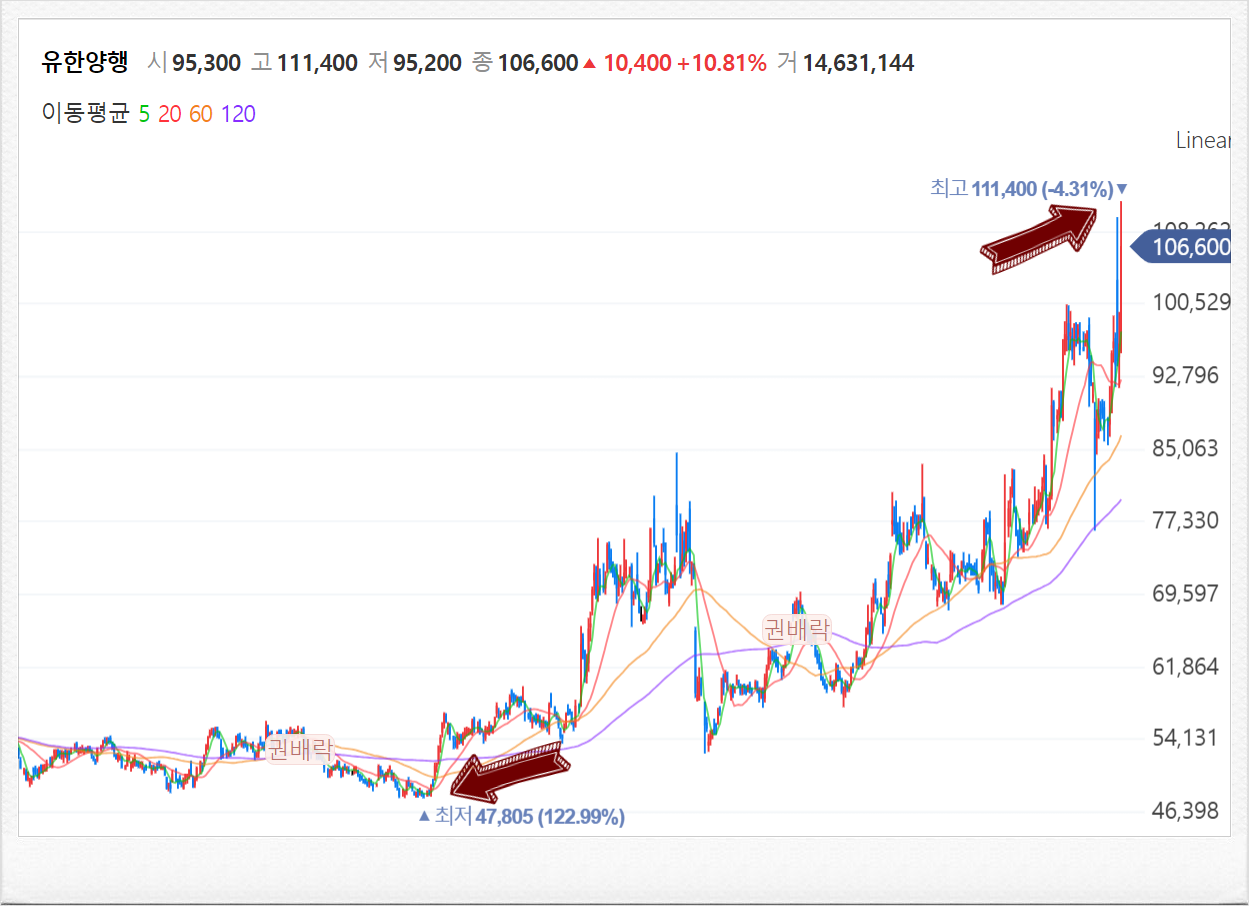
Task: Click the closing price 106,600 in header
Action: tap(538, 63)
